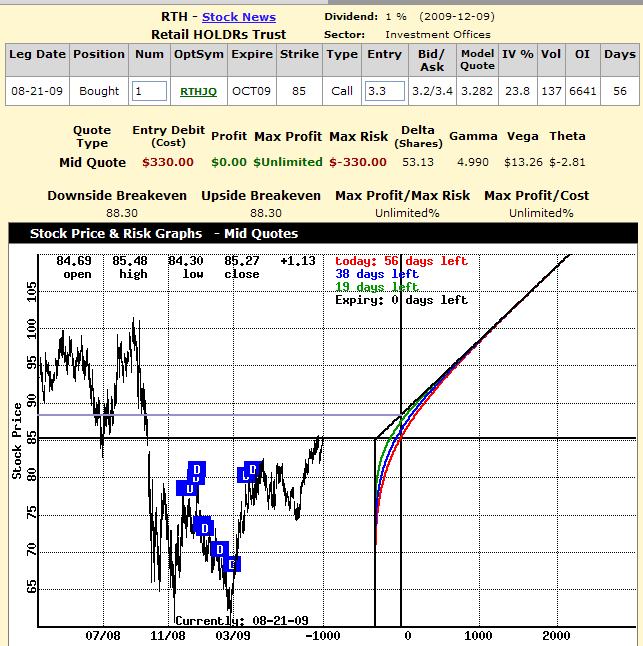Click the max risk $-330.00 value
Image resolution: width=643 pixels, height=646 pixels.
358,162
